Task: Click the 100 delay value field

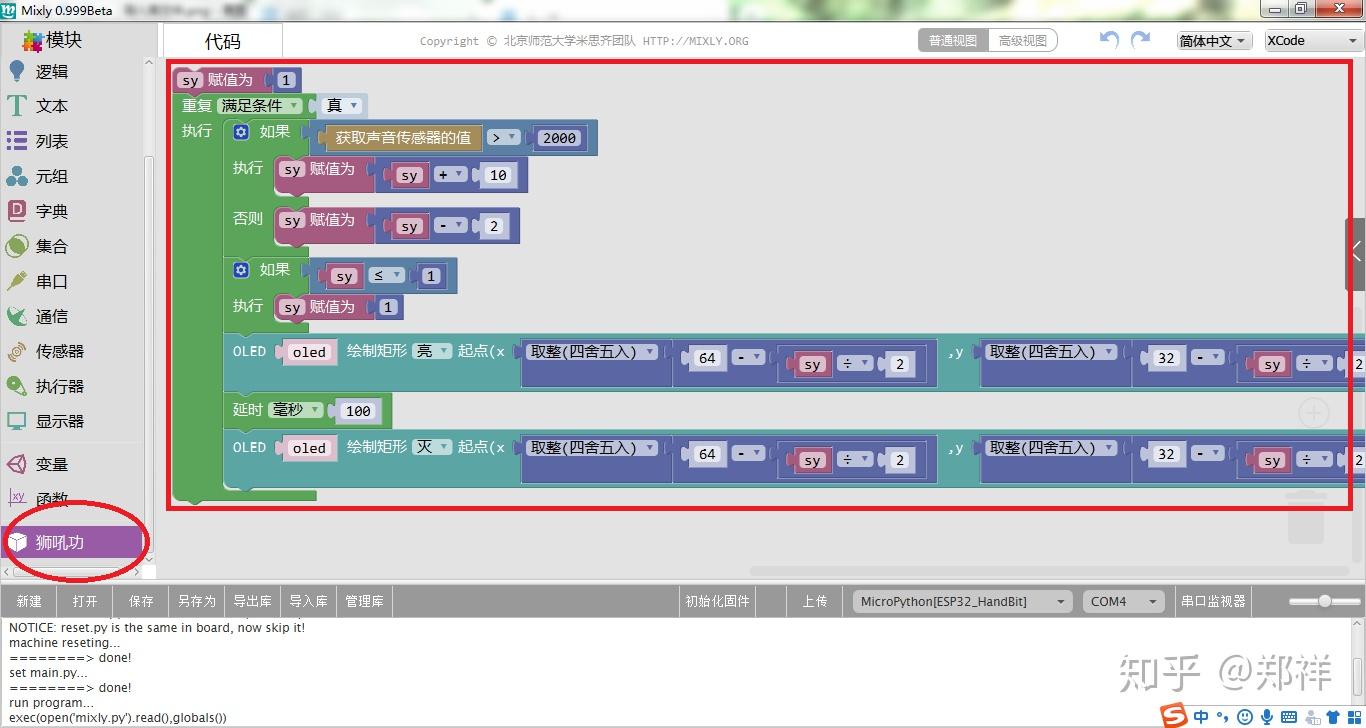Action: [358, 410]
